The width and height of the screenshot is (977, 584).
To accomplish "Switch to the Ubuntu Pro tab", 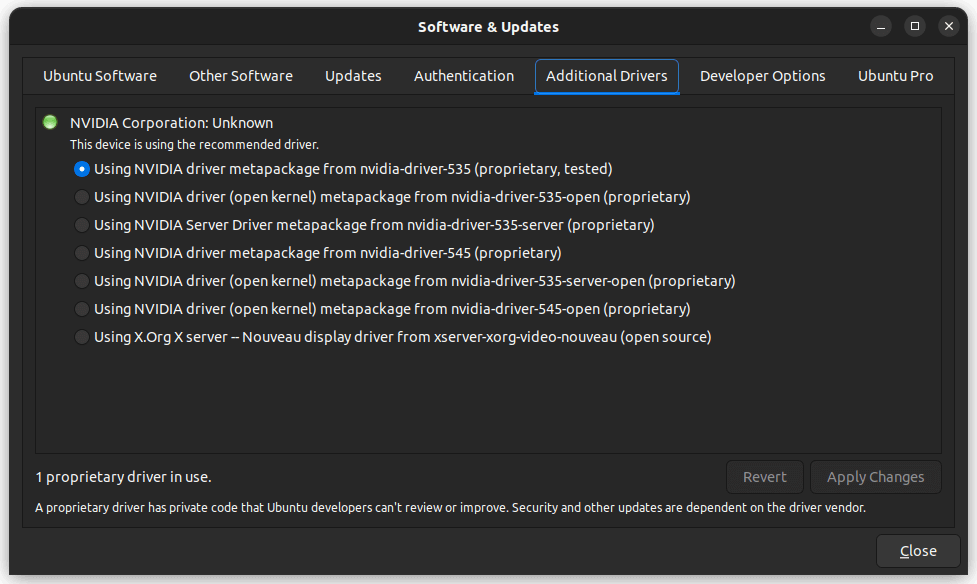I will (895, 76).
